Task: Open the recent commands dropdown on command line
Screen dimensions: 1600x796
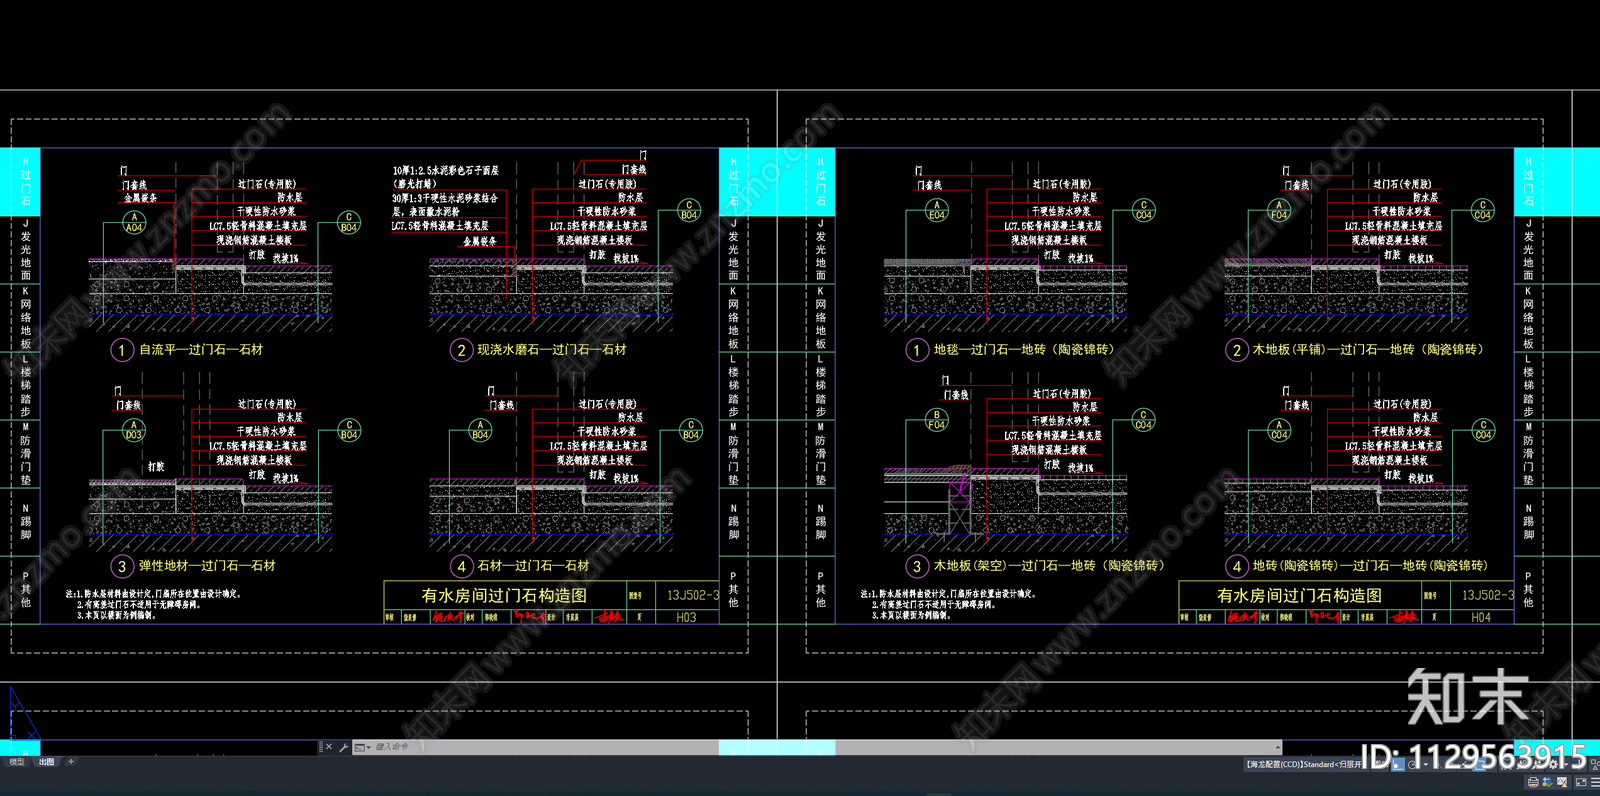Action: coord(362,747)
